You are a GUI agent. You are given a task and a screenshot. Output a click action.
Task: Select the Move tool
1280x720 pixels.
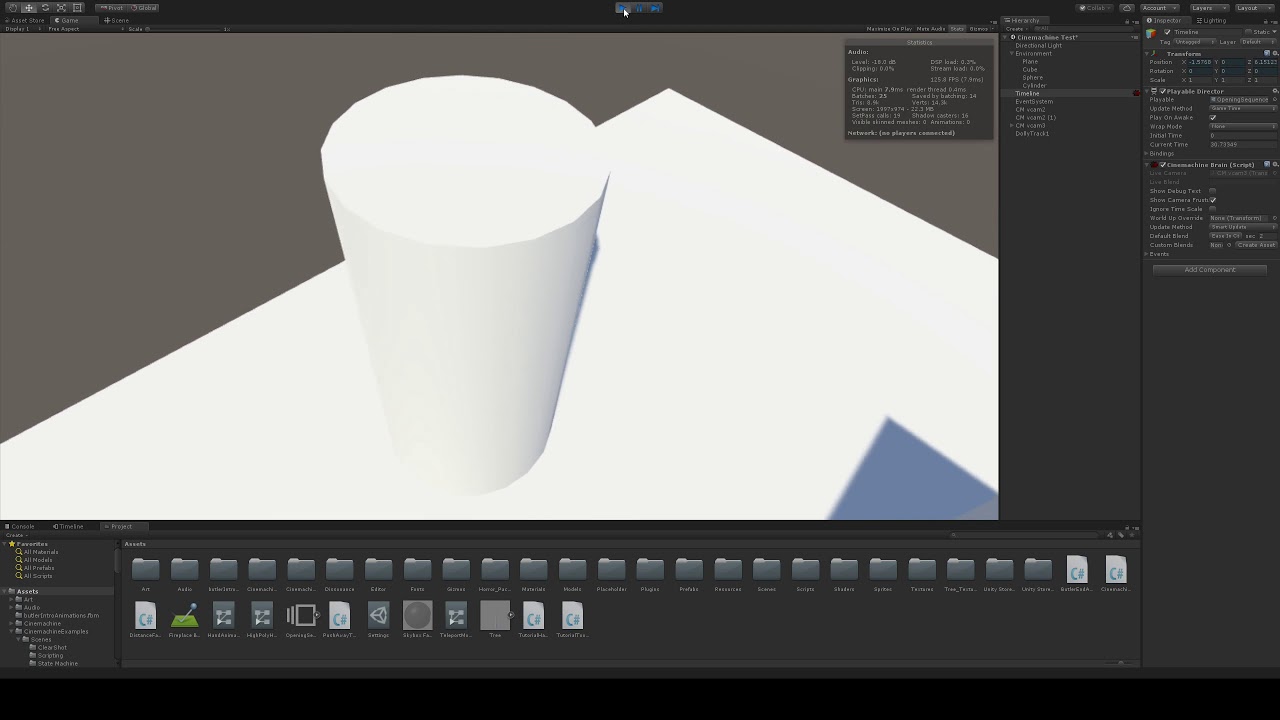click(28, 8)
